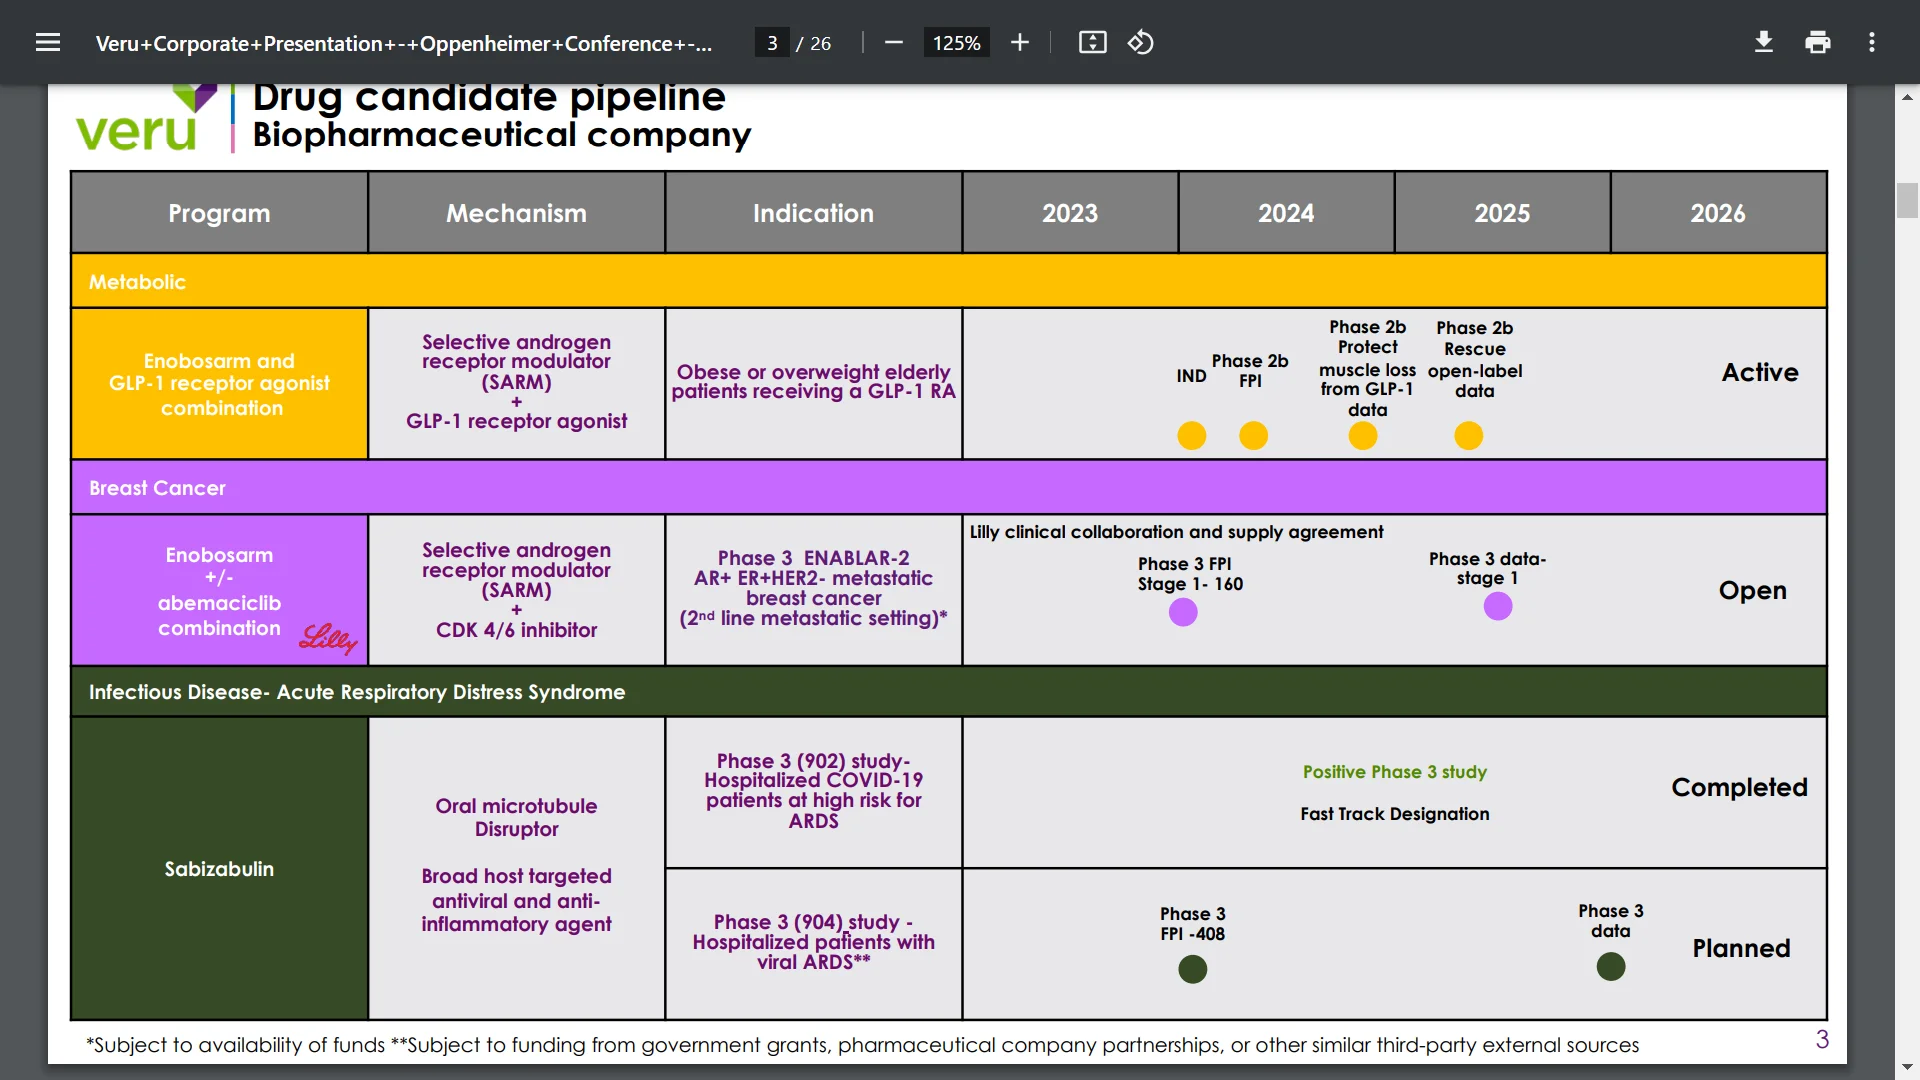
Task: Click 'Obese or overweight elderly patients' text
Action: point(813,381)
